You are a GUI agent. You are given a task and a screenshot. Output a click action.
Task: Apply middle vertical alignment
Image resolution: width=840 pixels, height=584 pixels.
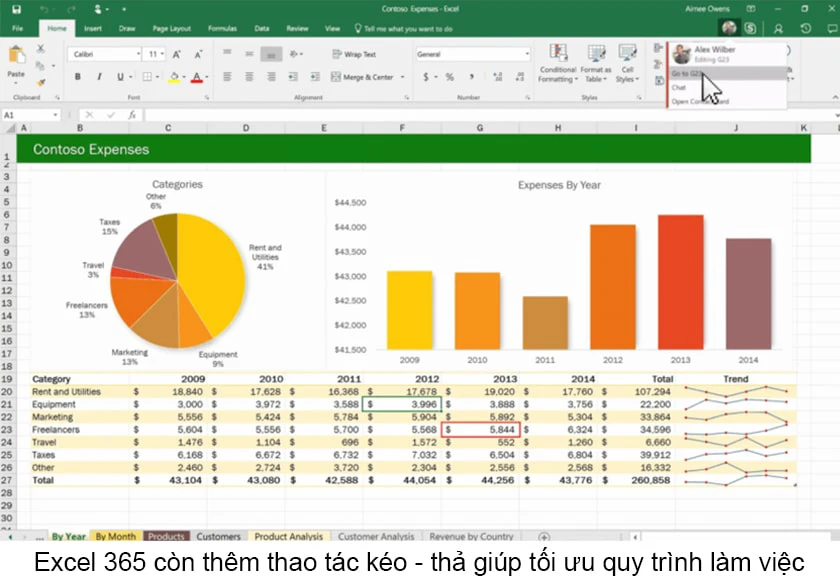249,54
